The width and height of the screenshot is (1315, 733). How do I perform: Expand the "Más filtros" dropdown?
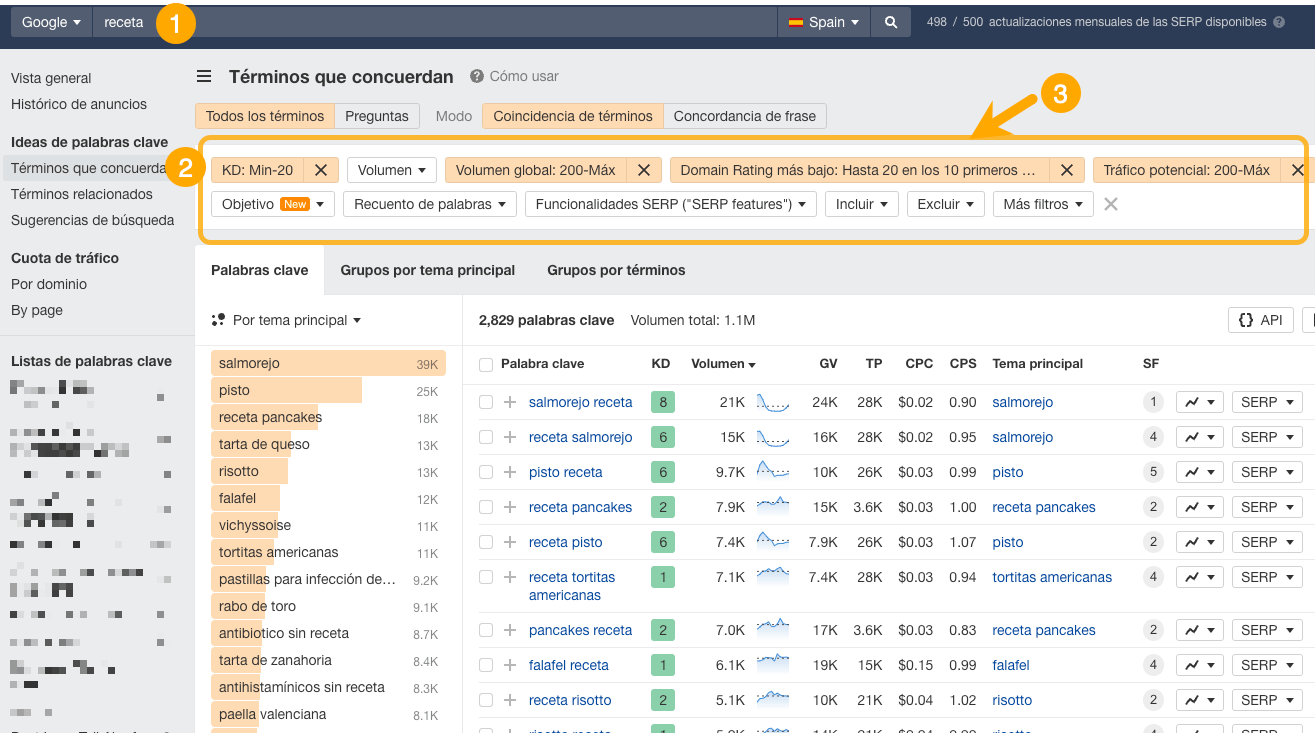1042,203
